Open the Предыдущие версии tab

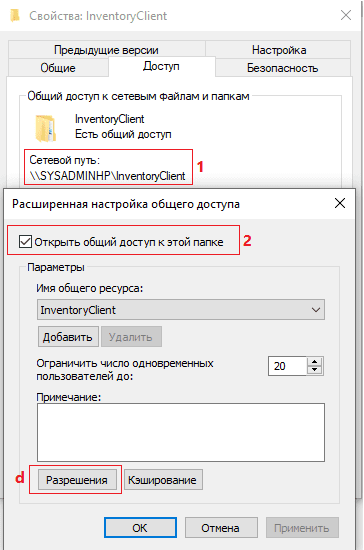106,50
